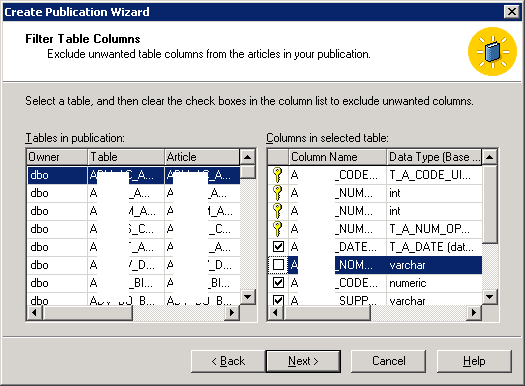Click the columns list scroll-right arrow
525x386 pixels.
[x=473, y=313]
